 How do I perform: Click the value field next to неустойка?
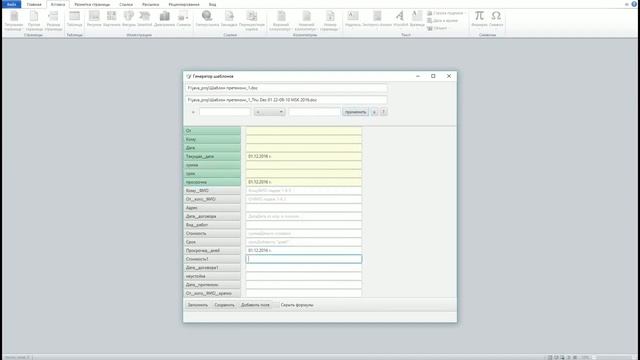(304, 276)
